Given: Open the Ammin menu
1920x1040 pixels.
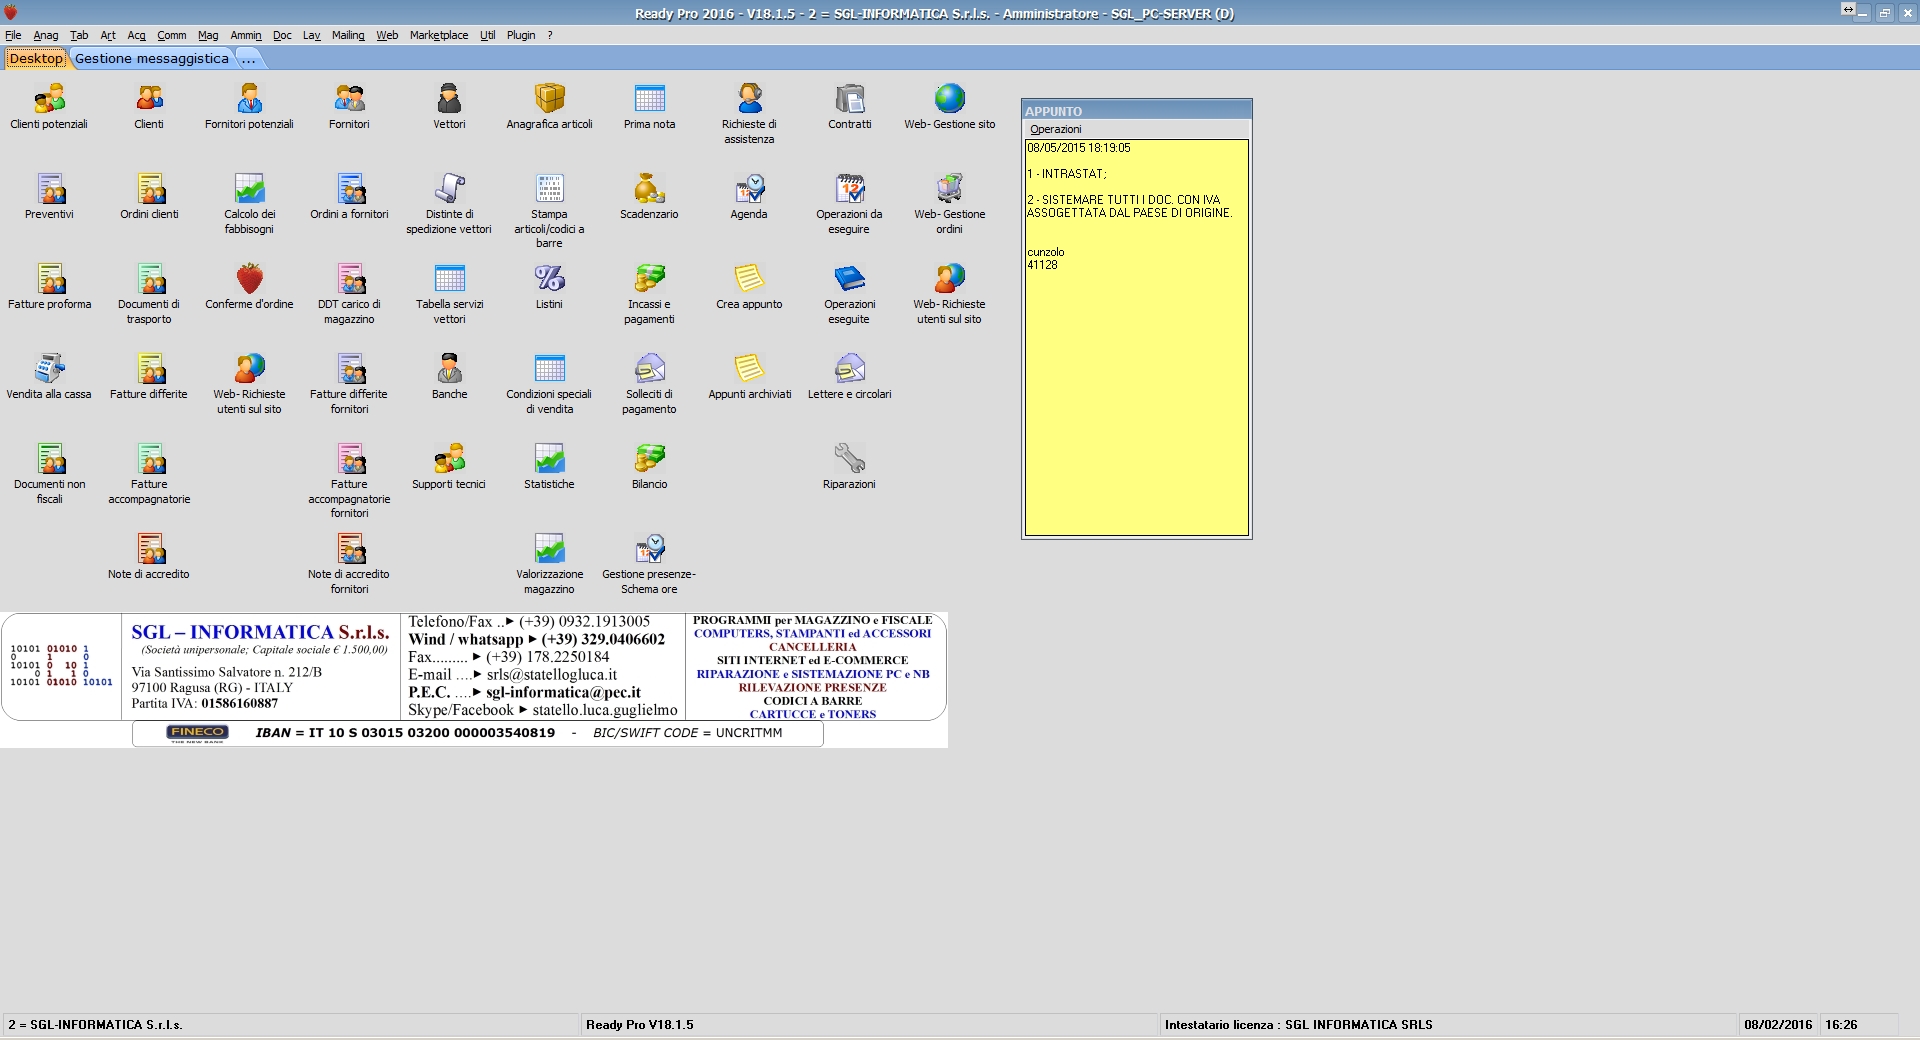Looking at the screenshot, I should pos(246,35).
